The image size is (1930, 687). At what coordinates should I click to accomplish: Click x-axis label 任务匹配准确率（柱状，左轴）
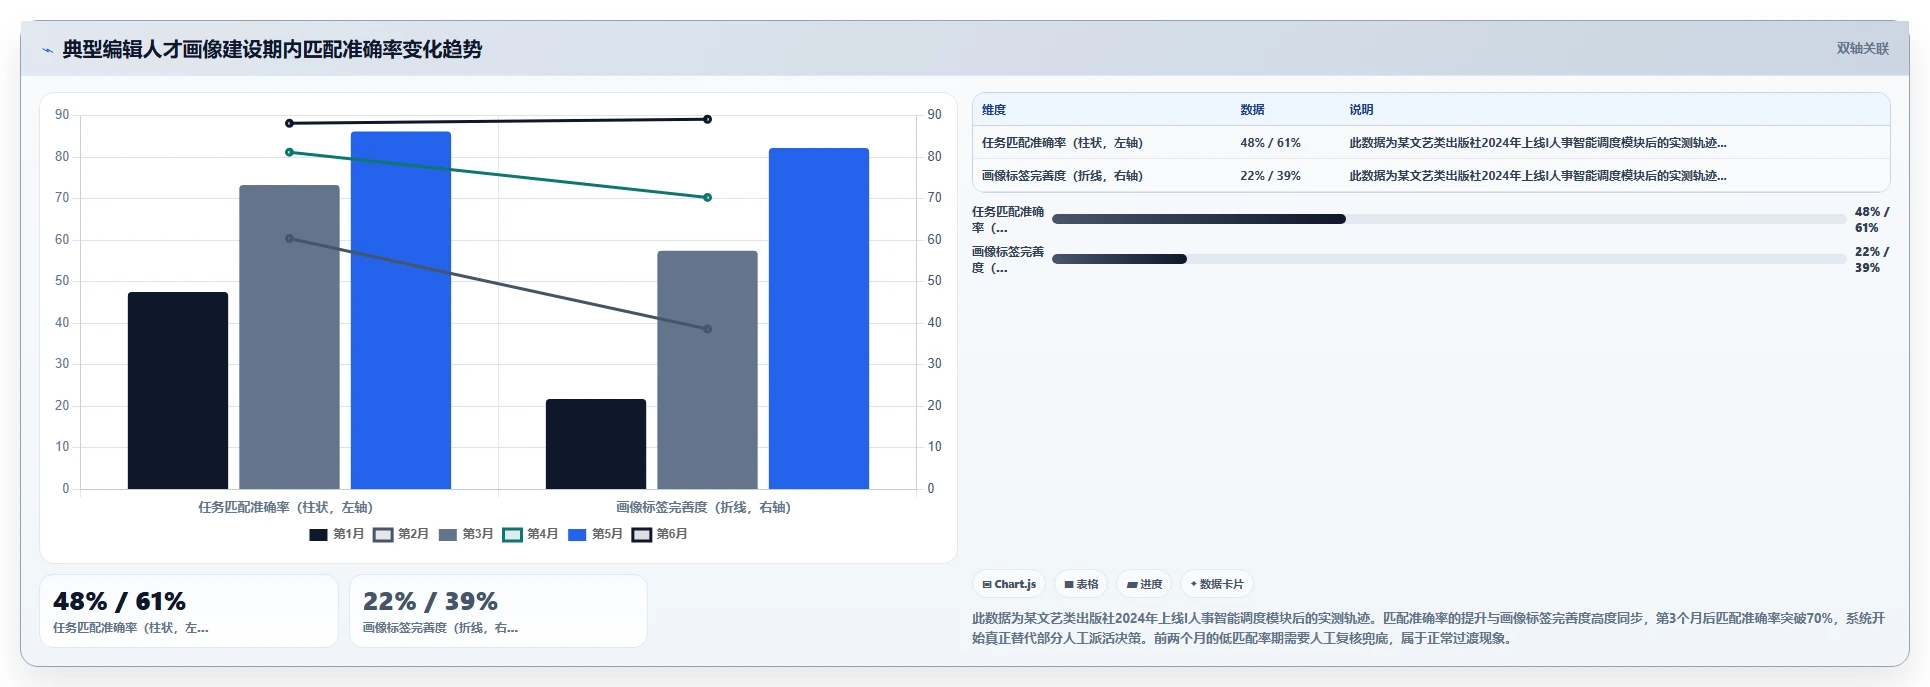[285, 507]
